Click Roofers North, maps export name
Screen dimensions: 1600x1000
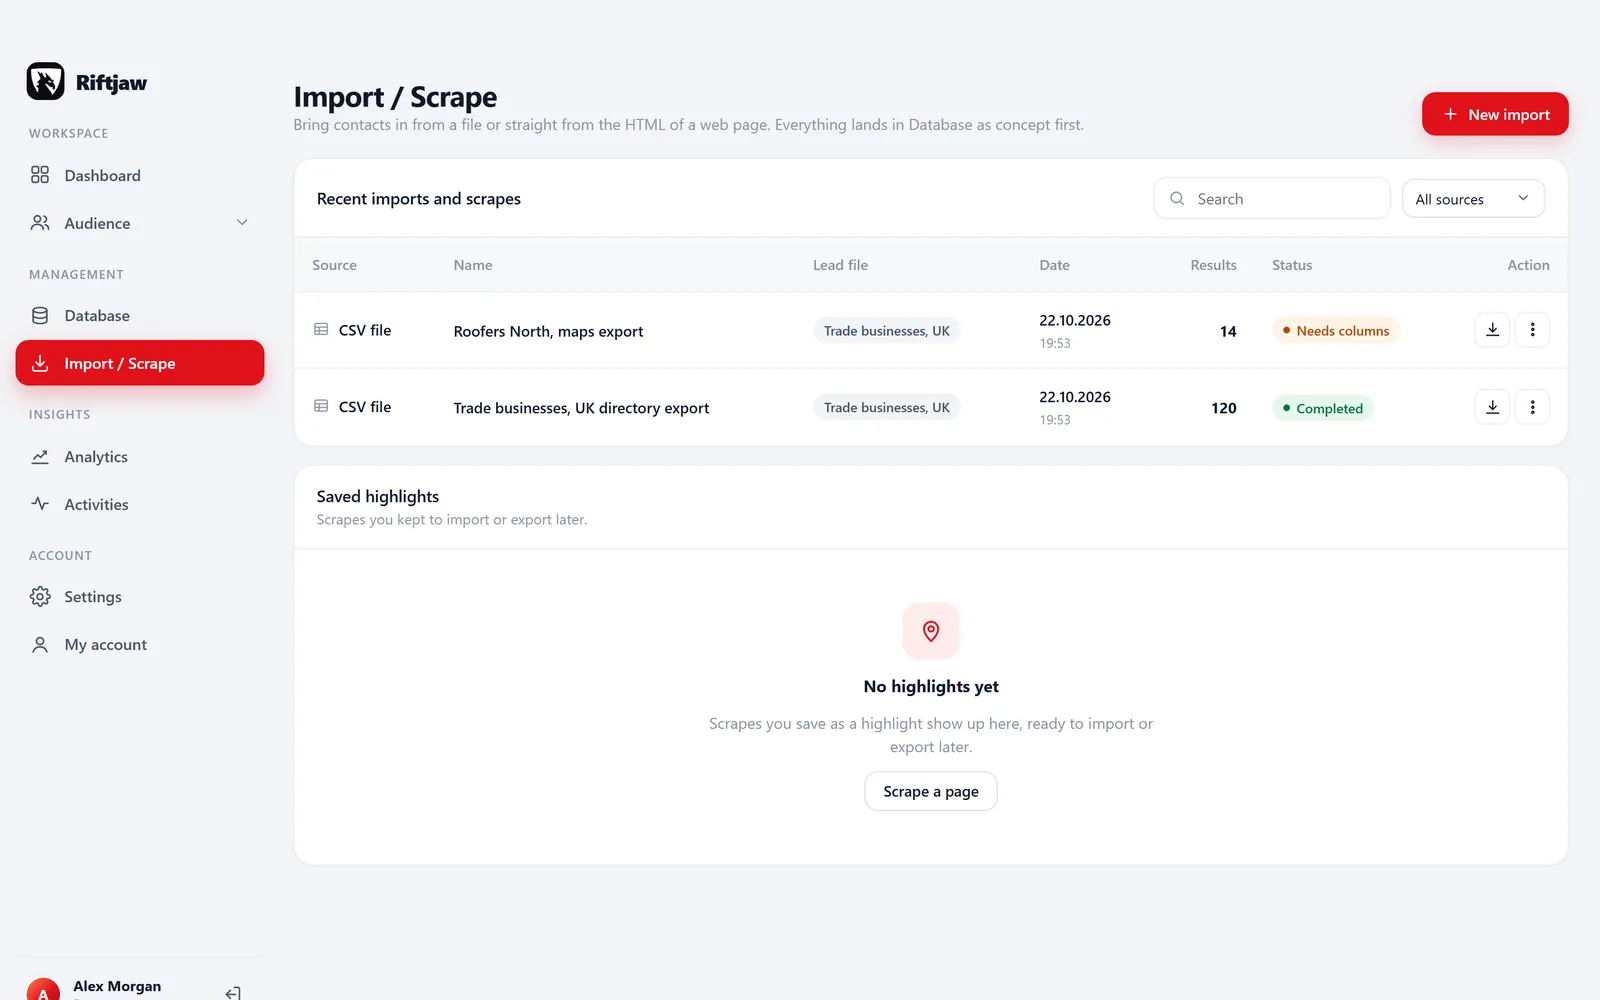point(548,331)
